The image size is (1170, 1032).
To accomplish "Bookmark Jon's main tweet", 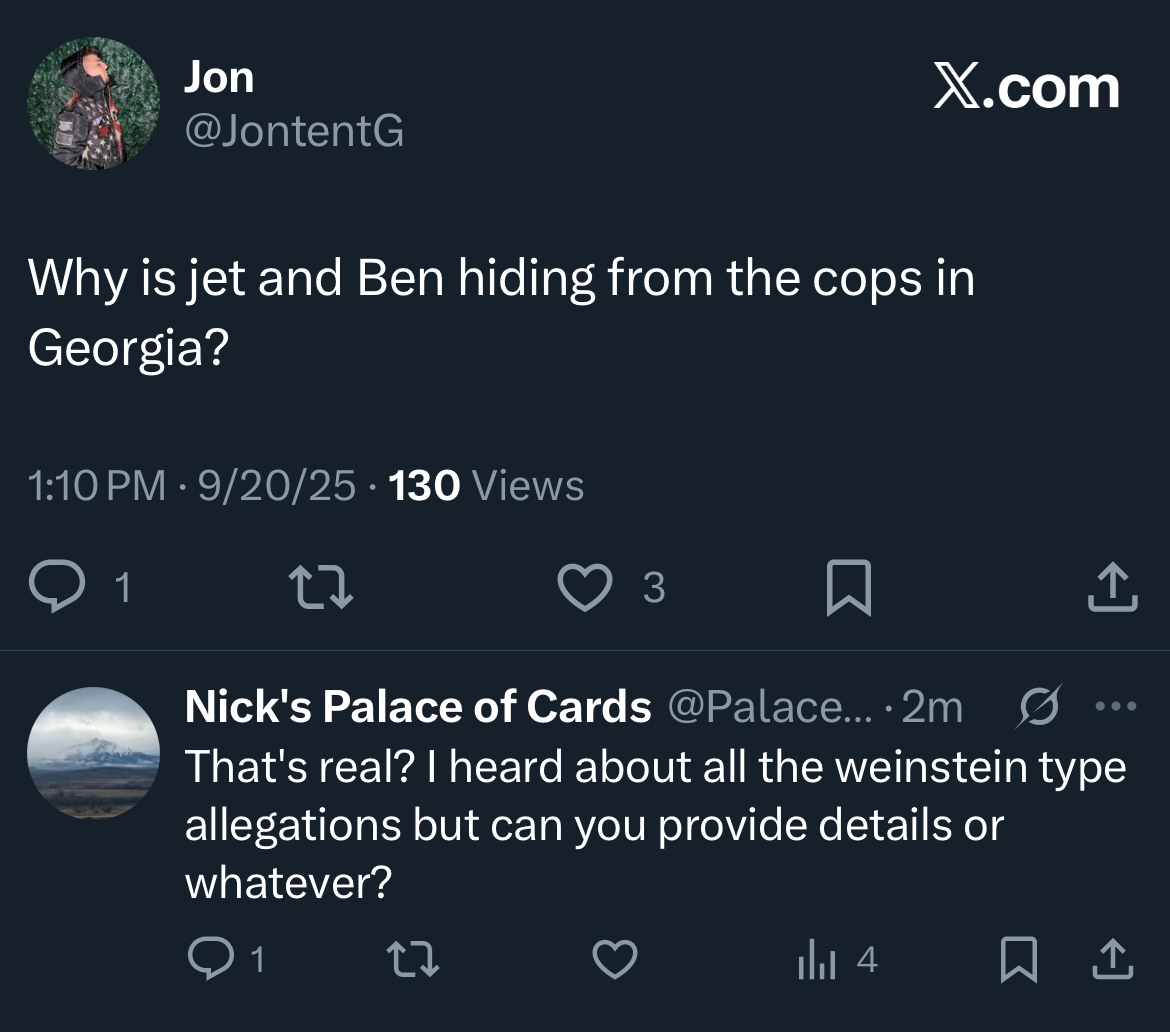I will 849,588.
